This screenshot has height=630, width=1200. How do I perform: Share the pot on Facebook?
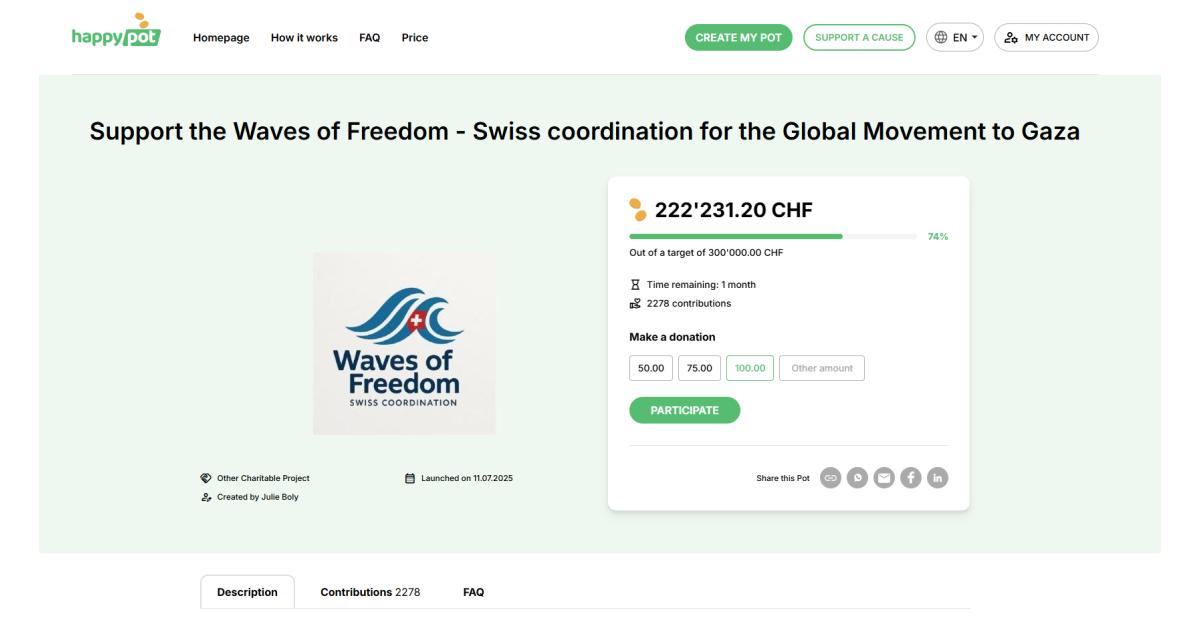[911, 477]
